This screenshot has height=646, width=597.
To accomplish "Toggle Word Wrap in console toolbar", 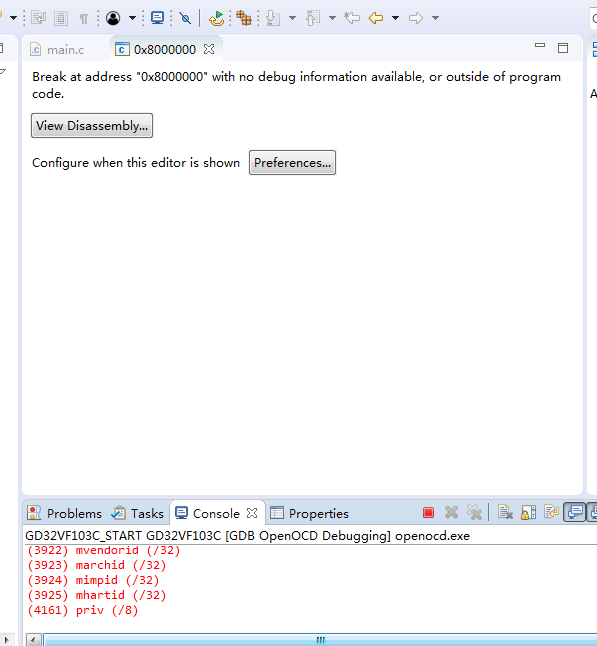I will point(551,513).
